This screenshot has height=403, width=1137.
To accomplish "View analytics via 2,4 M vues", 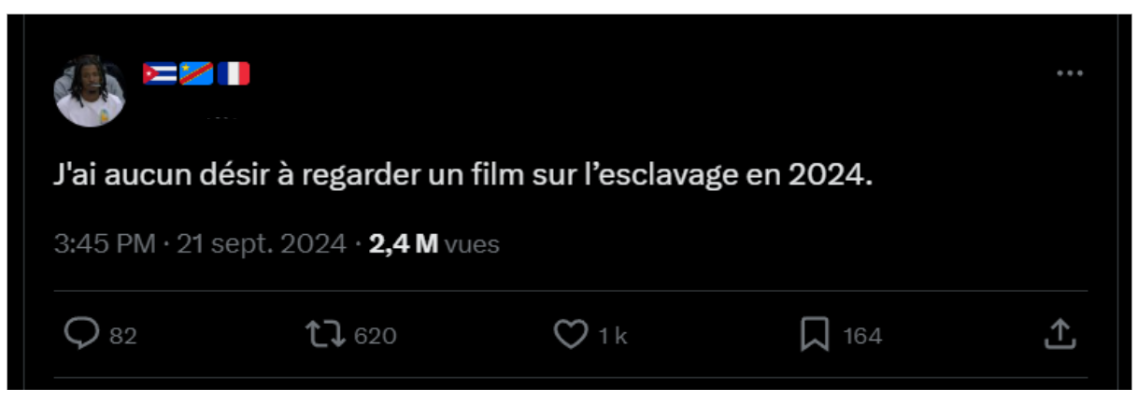I will (434, 245).
